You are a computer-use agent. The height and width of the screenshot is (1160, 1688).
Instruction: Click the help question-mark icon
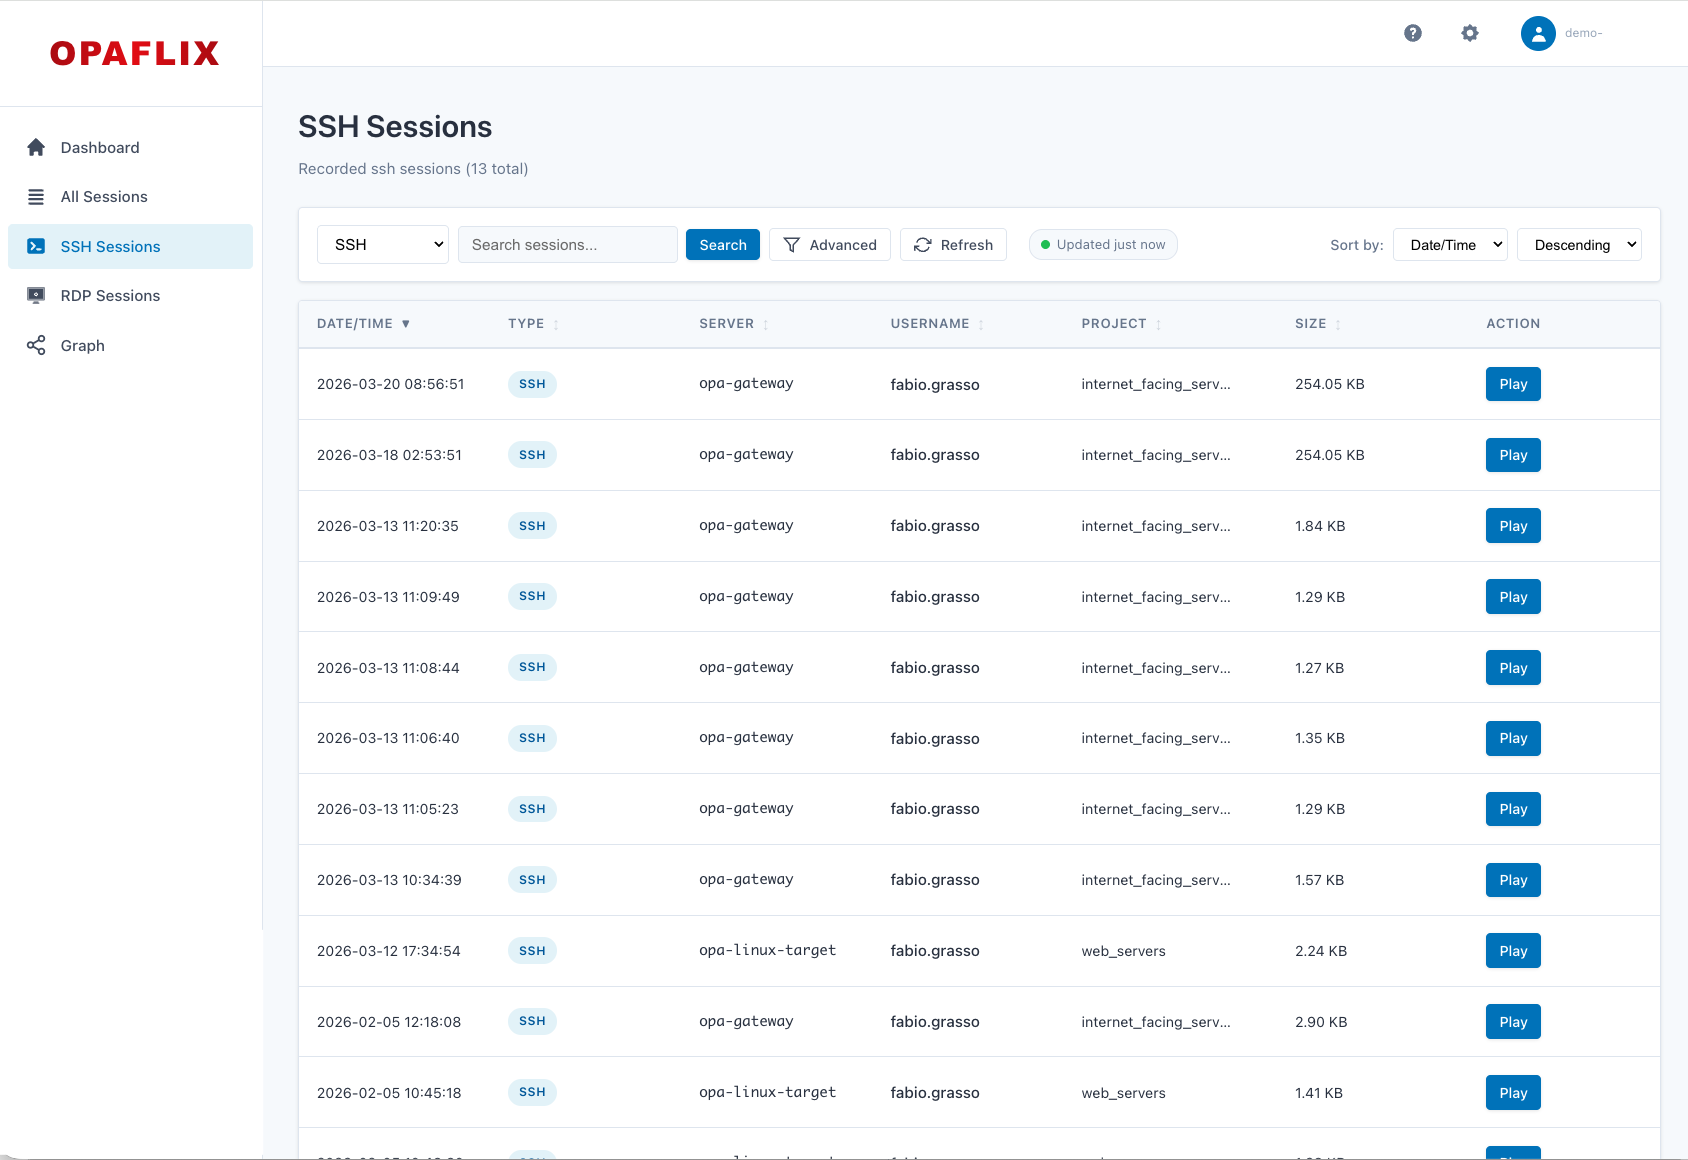coord(1413,32)
